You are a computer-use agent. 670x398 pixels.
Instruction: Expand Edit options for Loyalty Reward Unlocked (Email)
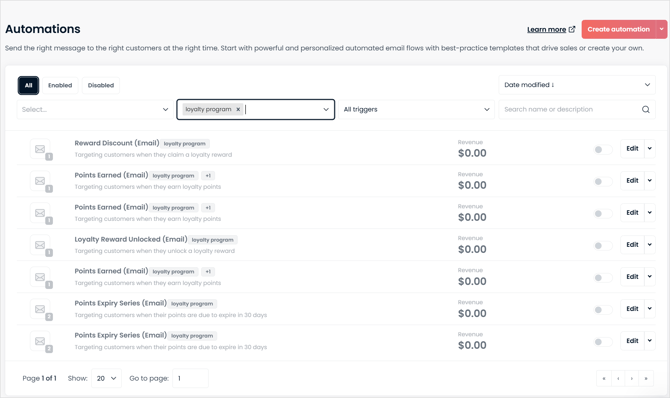[649, 245]
